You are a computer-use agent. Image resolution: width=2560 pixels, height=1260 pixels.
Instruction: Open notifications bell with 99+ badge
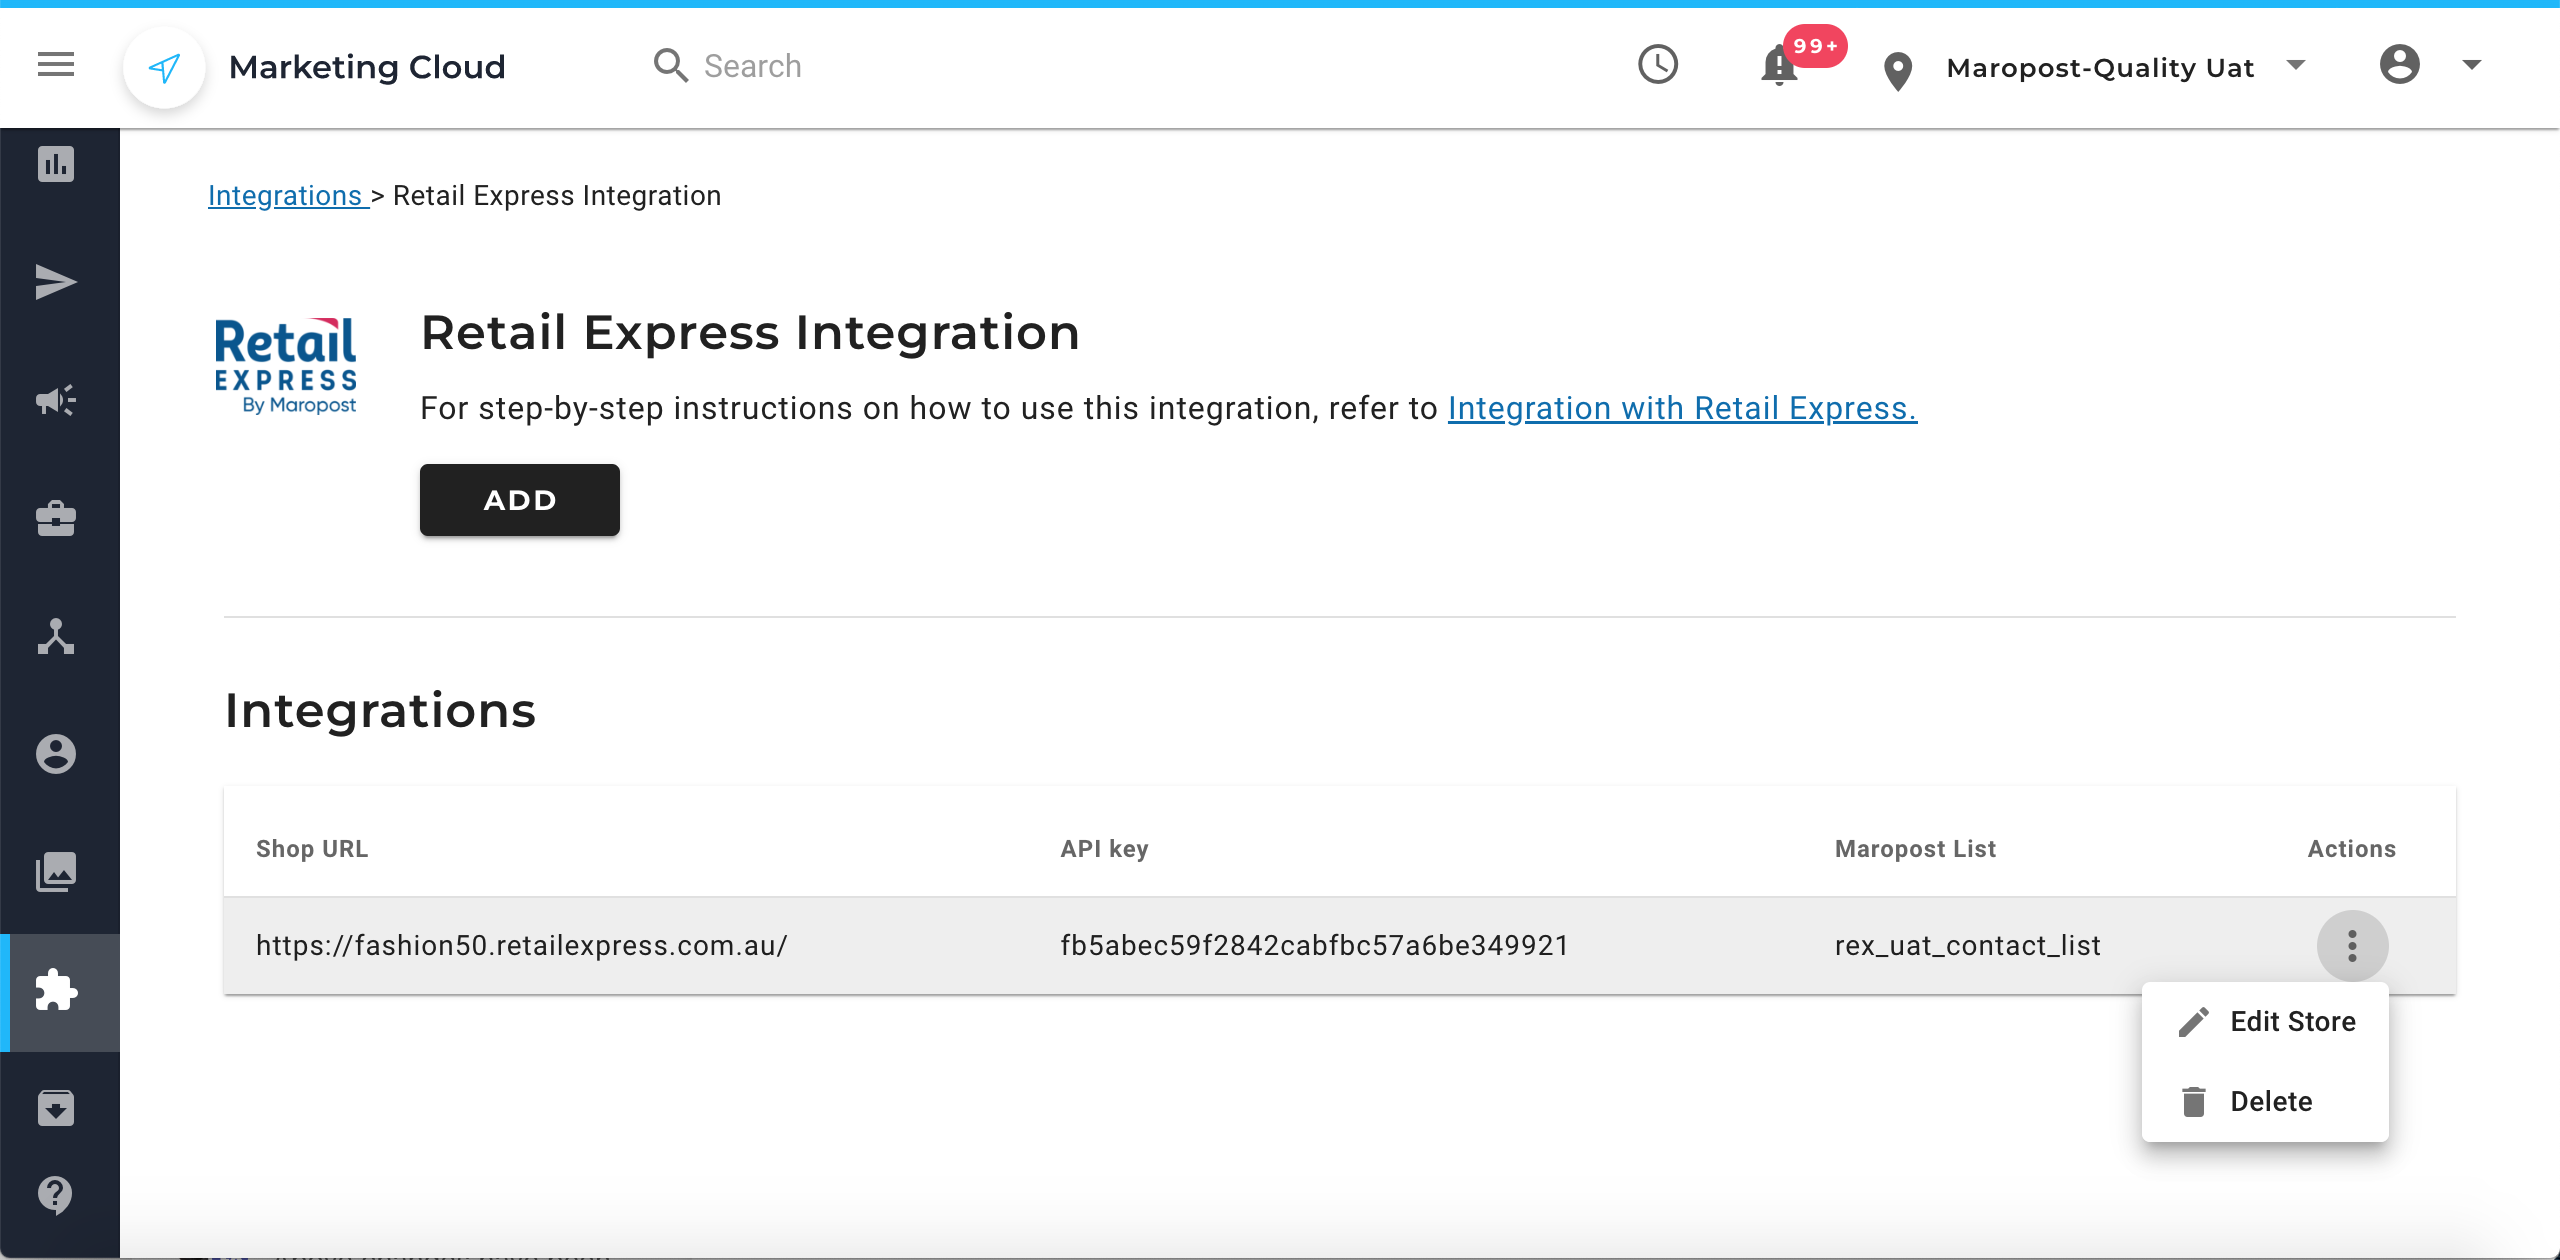1780,66
